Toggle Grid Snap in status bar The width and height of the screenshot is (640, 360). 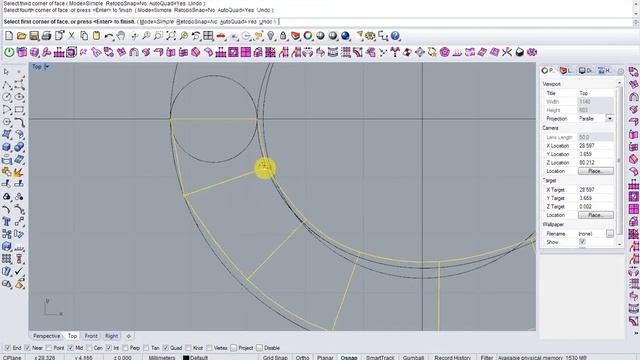tap(275, 358)
